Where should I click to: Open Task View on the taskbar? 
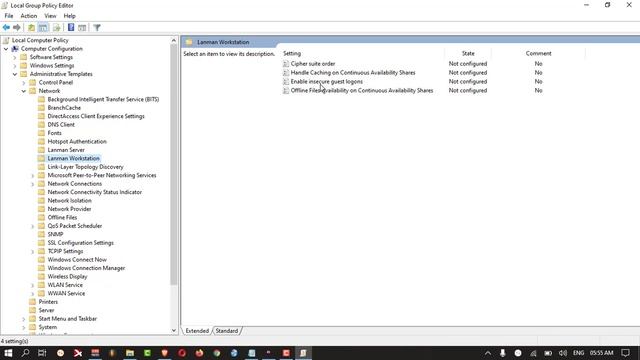pyautogui.click(x=42, y=353)
